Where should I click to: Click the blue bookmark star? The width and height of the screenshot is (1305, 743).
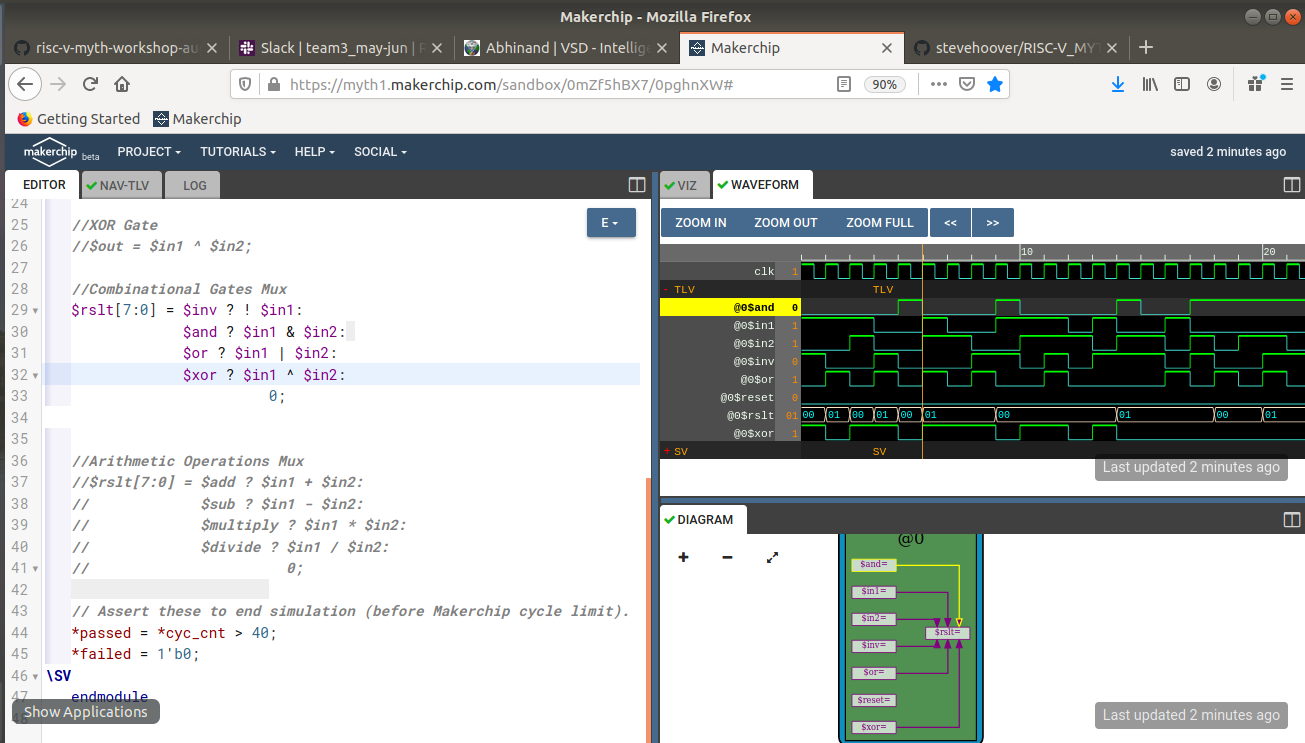pyautogui.click(x=995, y=85)
